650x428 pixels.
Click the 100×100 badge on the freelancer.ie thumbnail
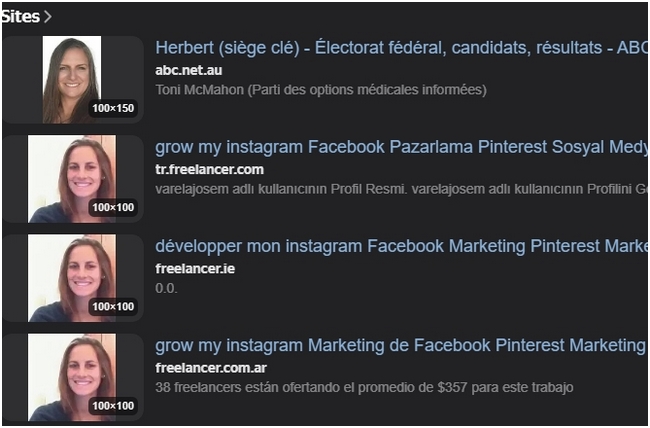[113, 306]
